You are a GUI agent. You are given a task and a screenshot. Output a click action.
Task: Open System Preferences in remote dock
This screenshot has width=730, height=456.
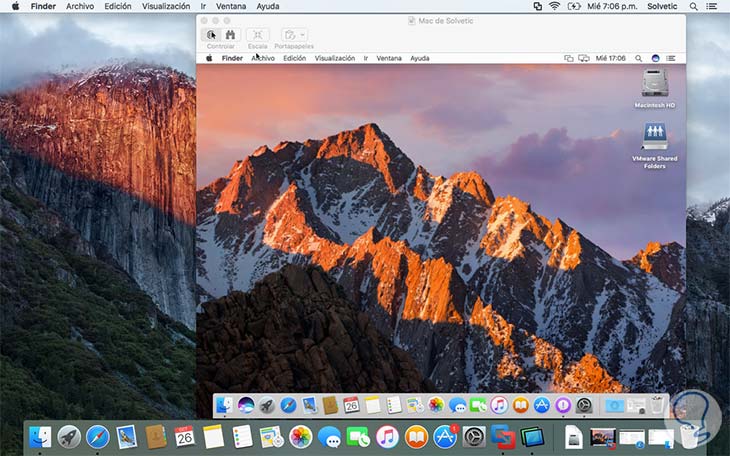584,405
